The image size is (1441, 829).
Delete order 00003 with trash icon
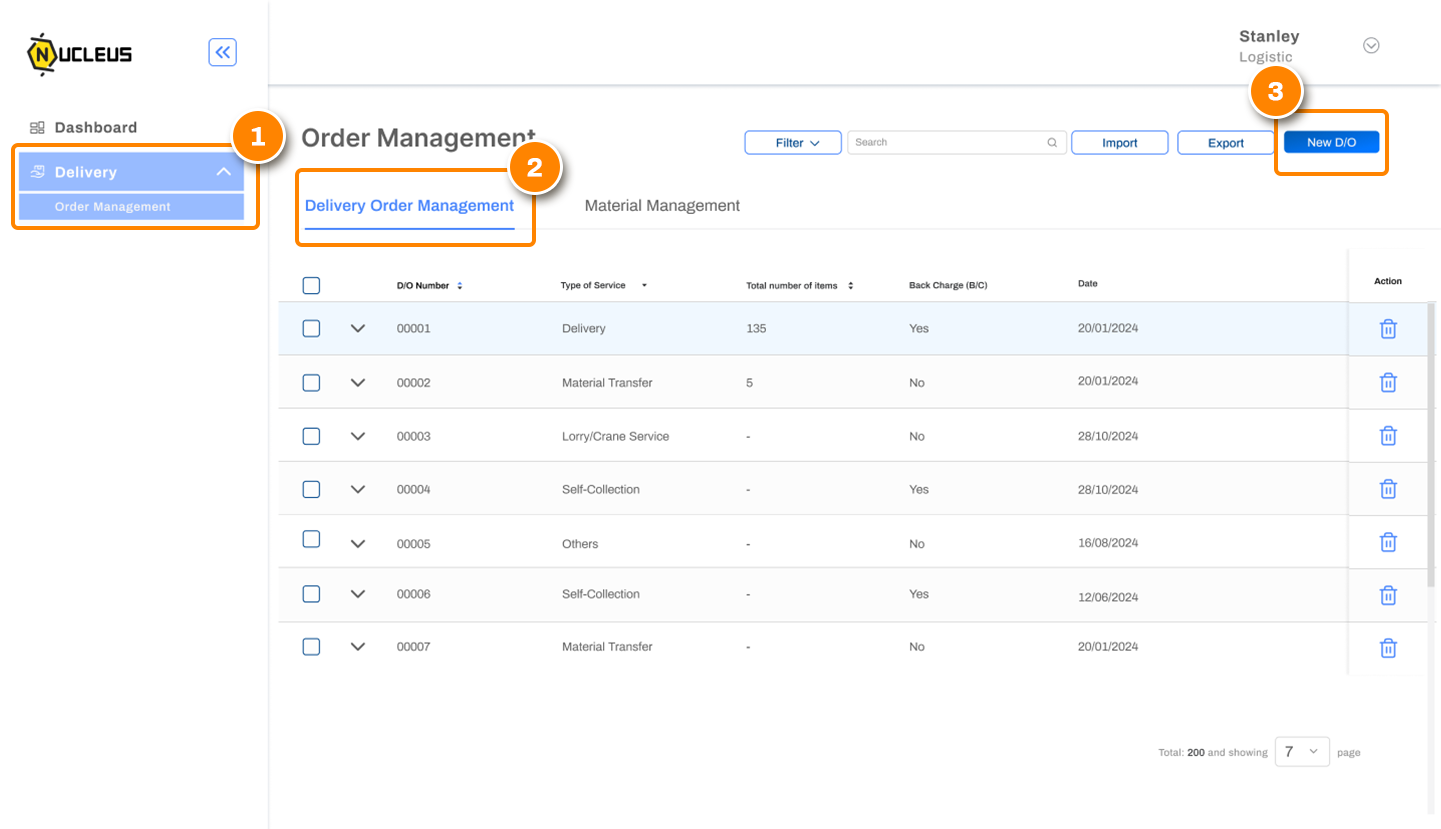[1388, 436]
